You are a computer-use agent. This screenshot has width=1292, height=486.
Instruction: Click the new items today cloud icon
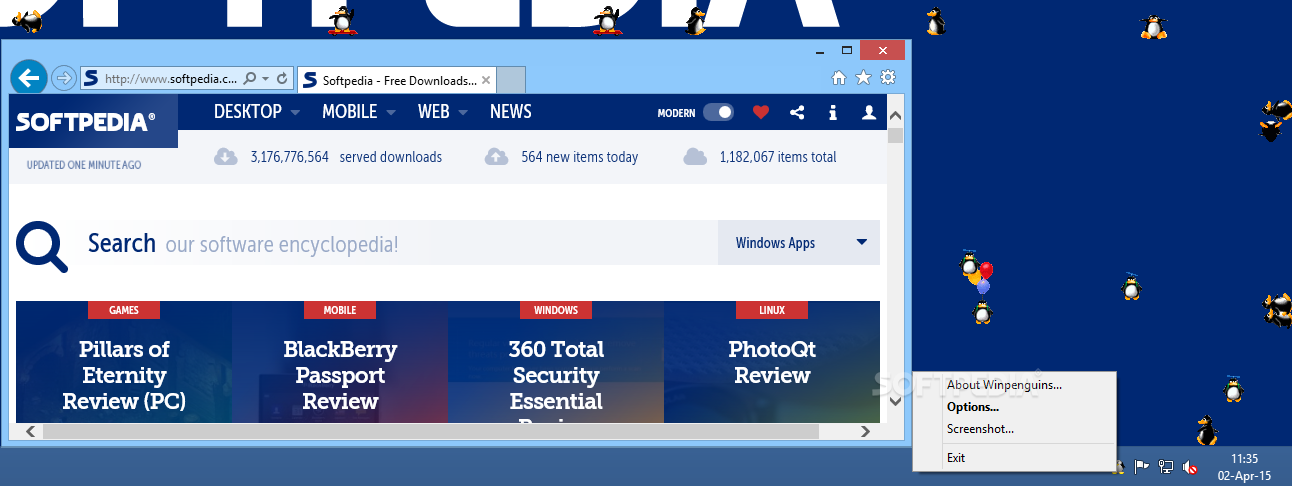[x=496, y=156]
